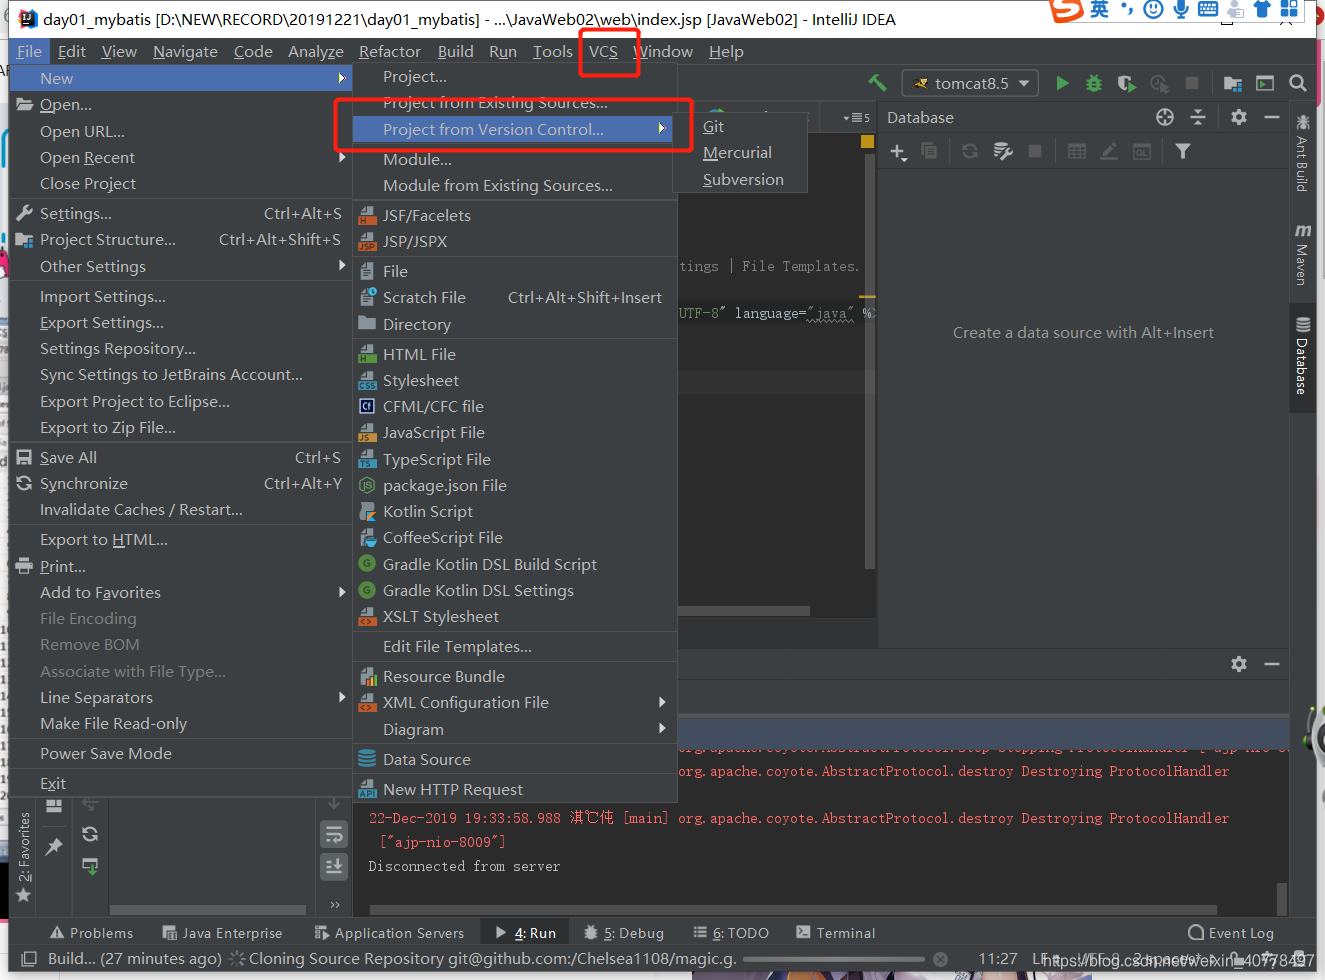Screen dimensions: 1325x980
Task: Click the Cloning Source Repository progress text
Action: [x=493, y=958]
